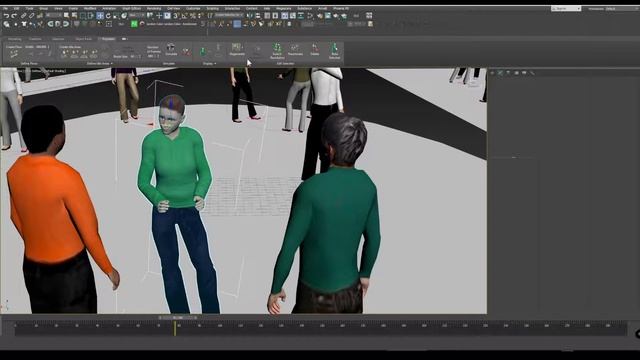Click the Brush Size spinner field
Viewport: 640px width, 360px height.
136,56
